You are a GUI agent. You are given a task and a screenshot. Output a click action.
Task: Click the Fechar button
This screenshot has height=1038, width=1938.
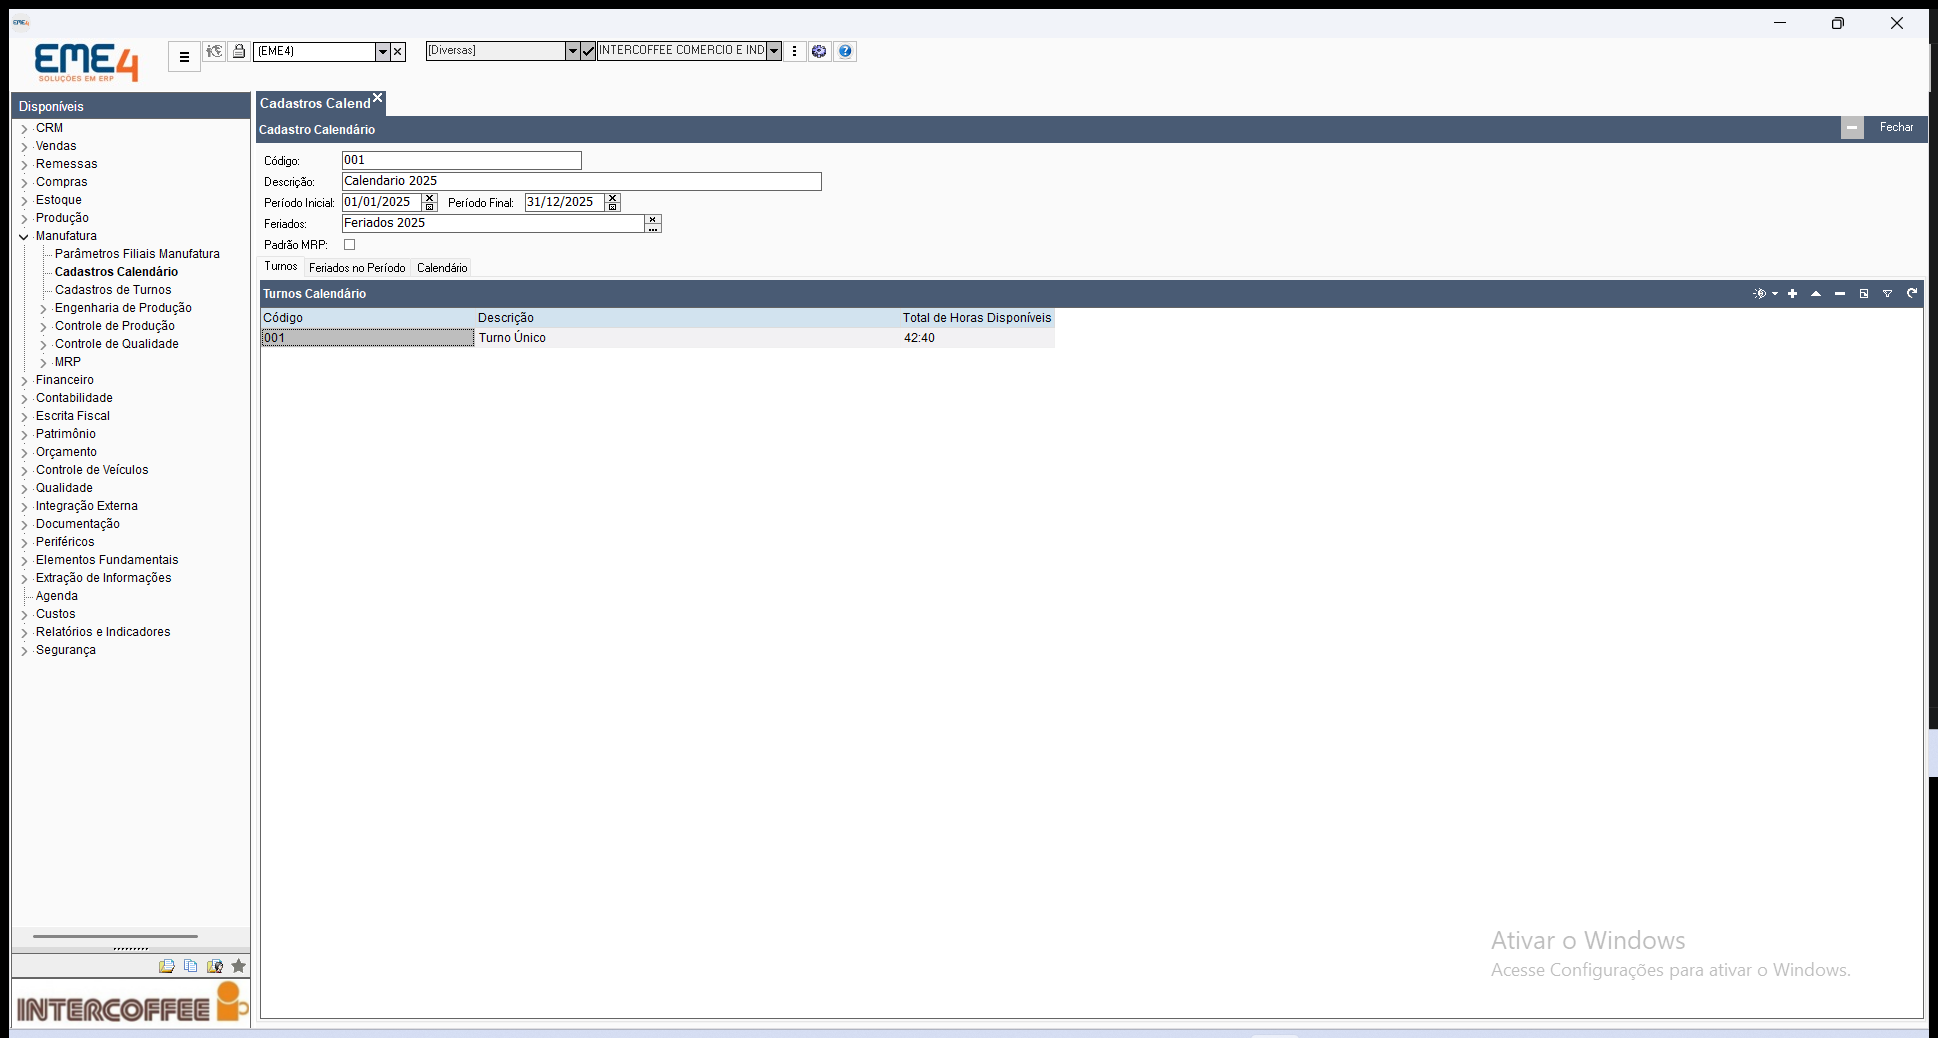click(1896, 128)
